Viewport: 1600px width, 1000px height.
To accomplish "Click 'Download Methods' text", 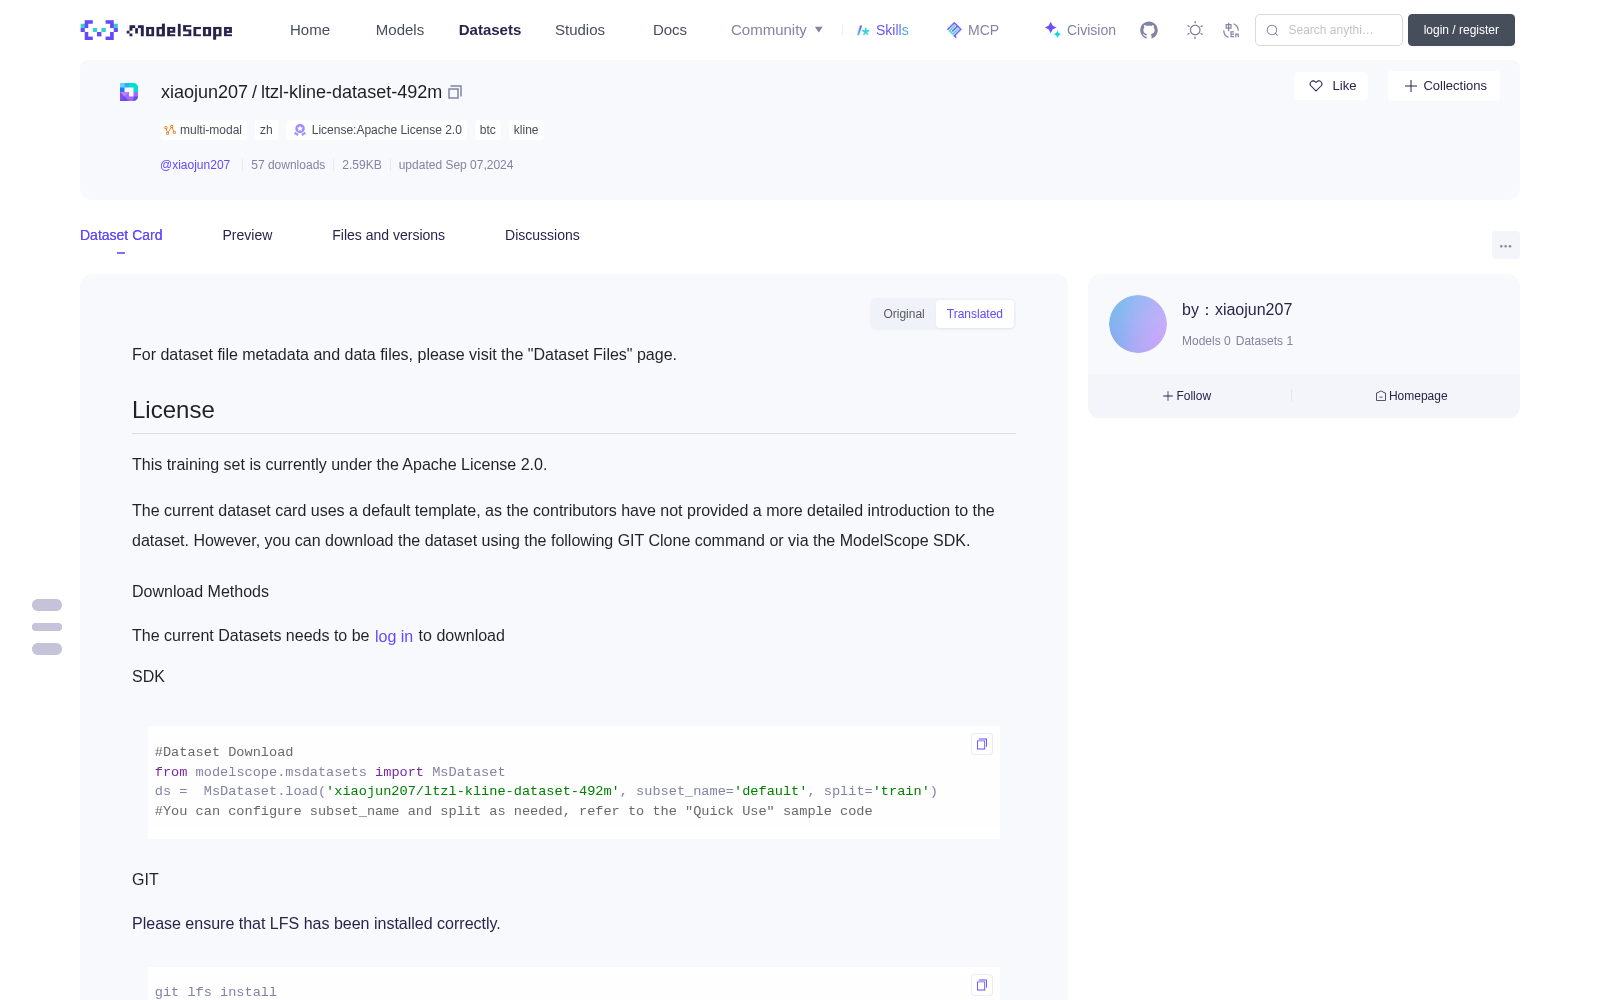I will point(200,592).
